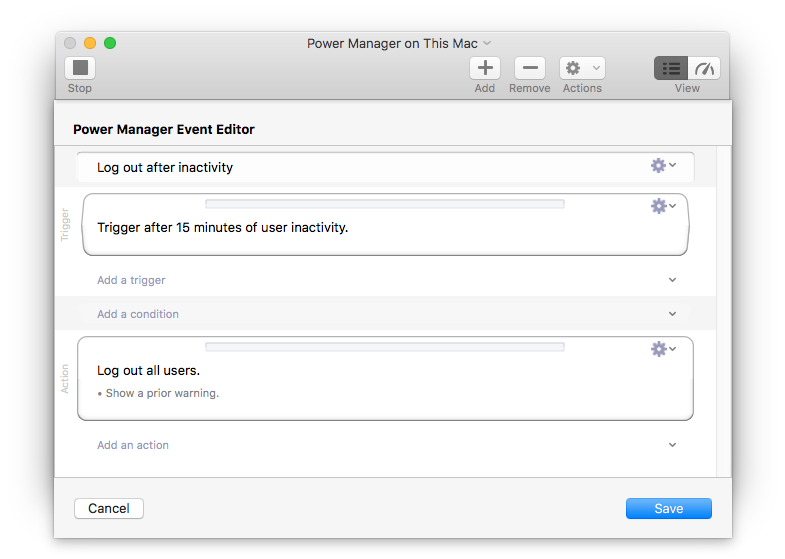Click the Remove minus toolbar button

530,68
